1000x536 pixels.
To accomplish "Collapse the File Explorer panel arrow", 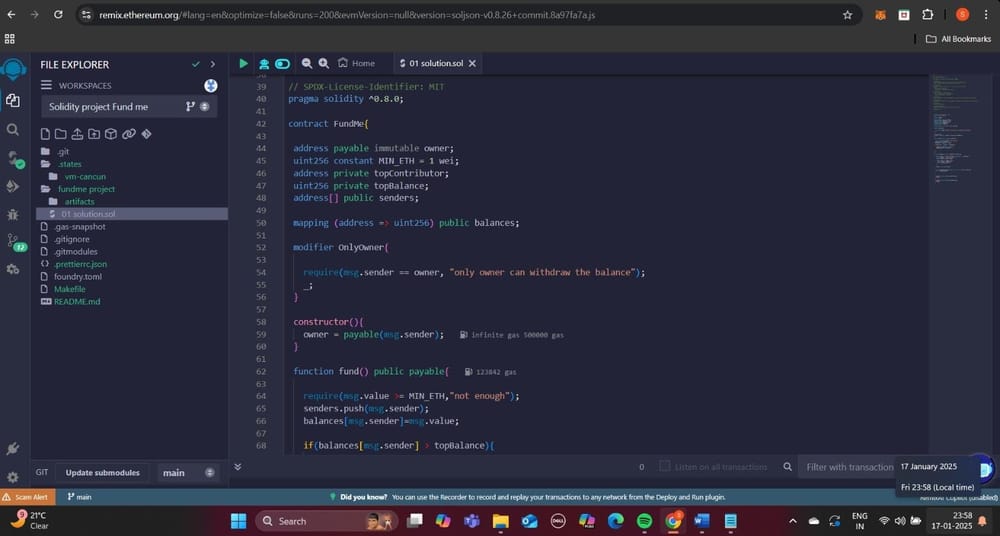I will point(212,64).
